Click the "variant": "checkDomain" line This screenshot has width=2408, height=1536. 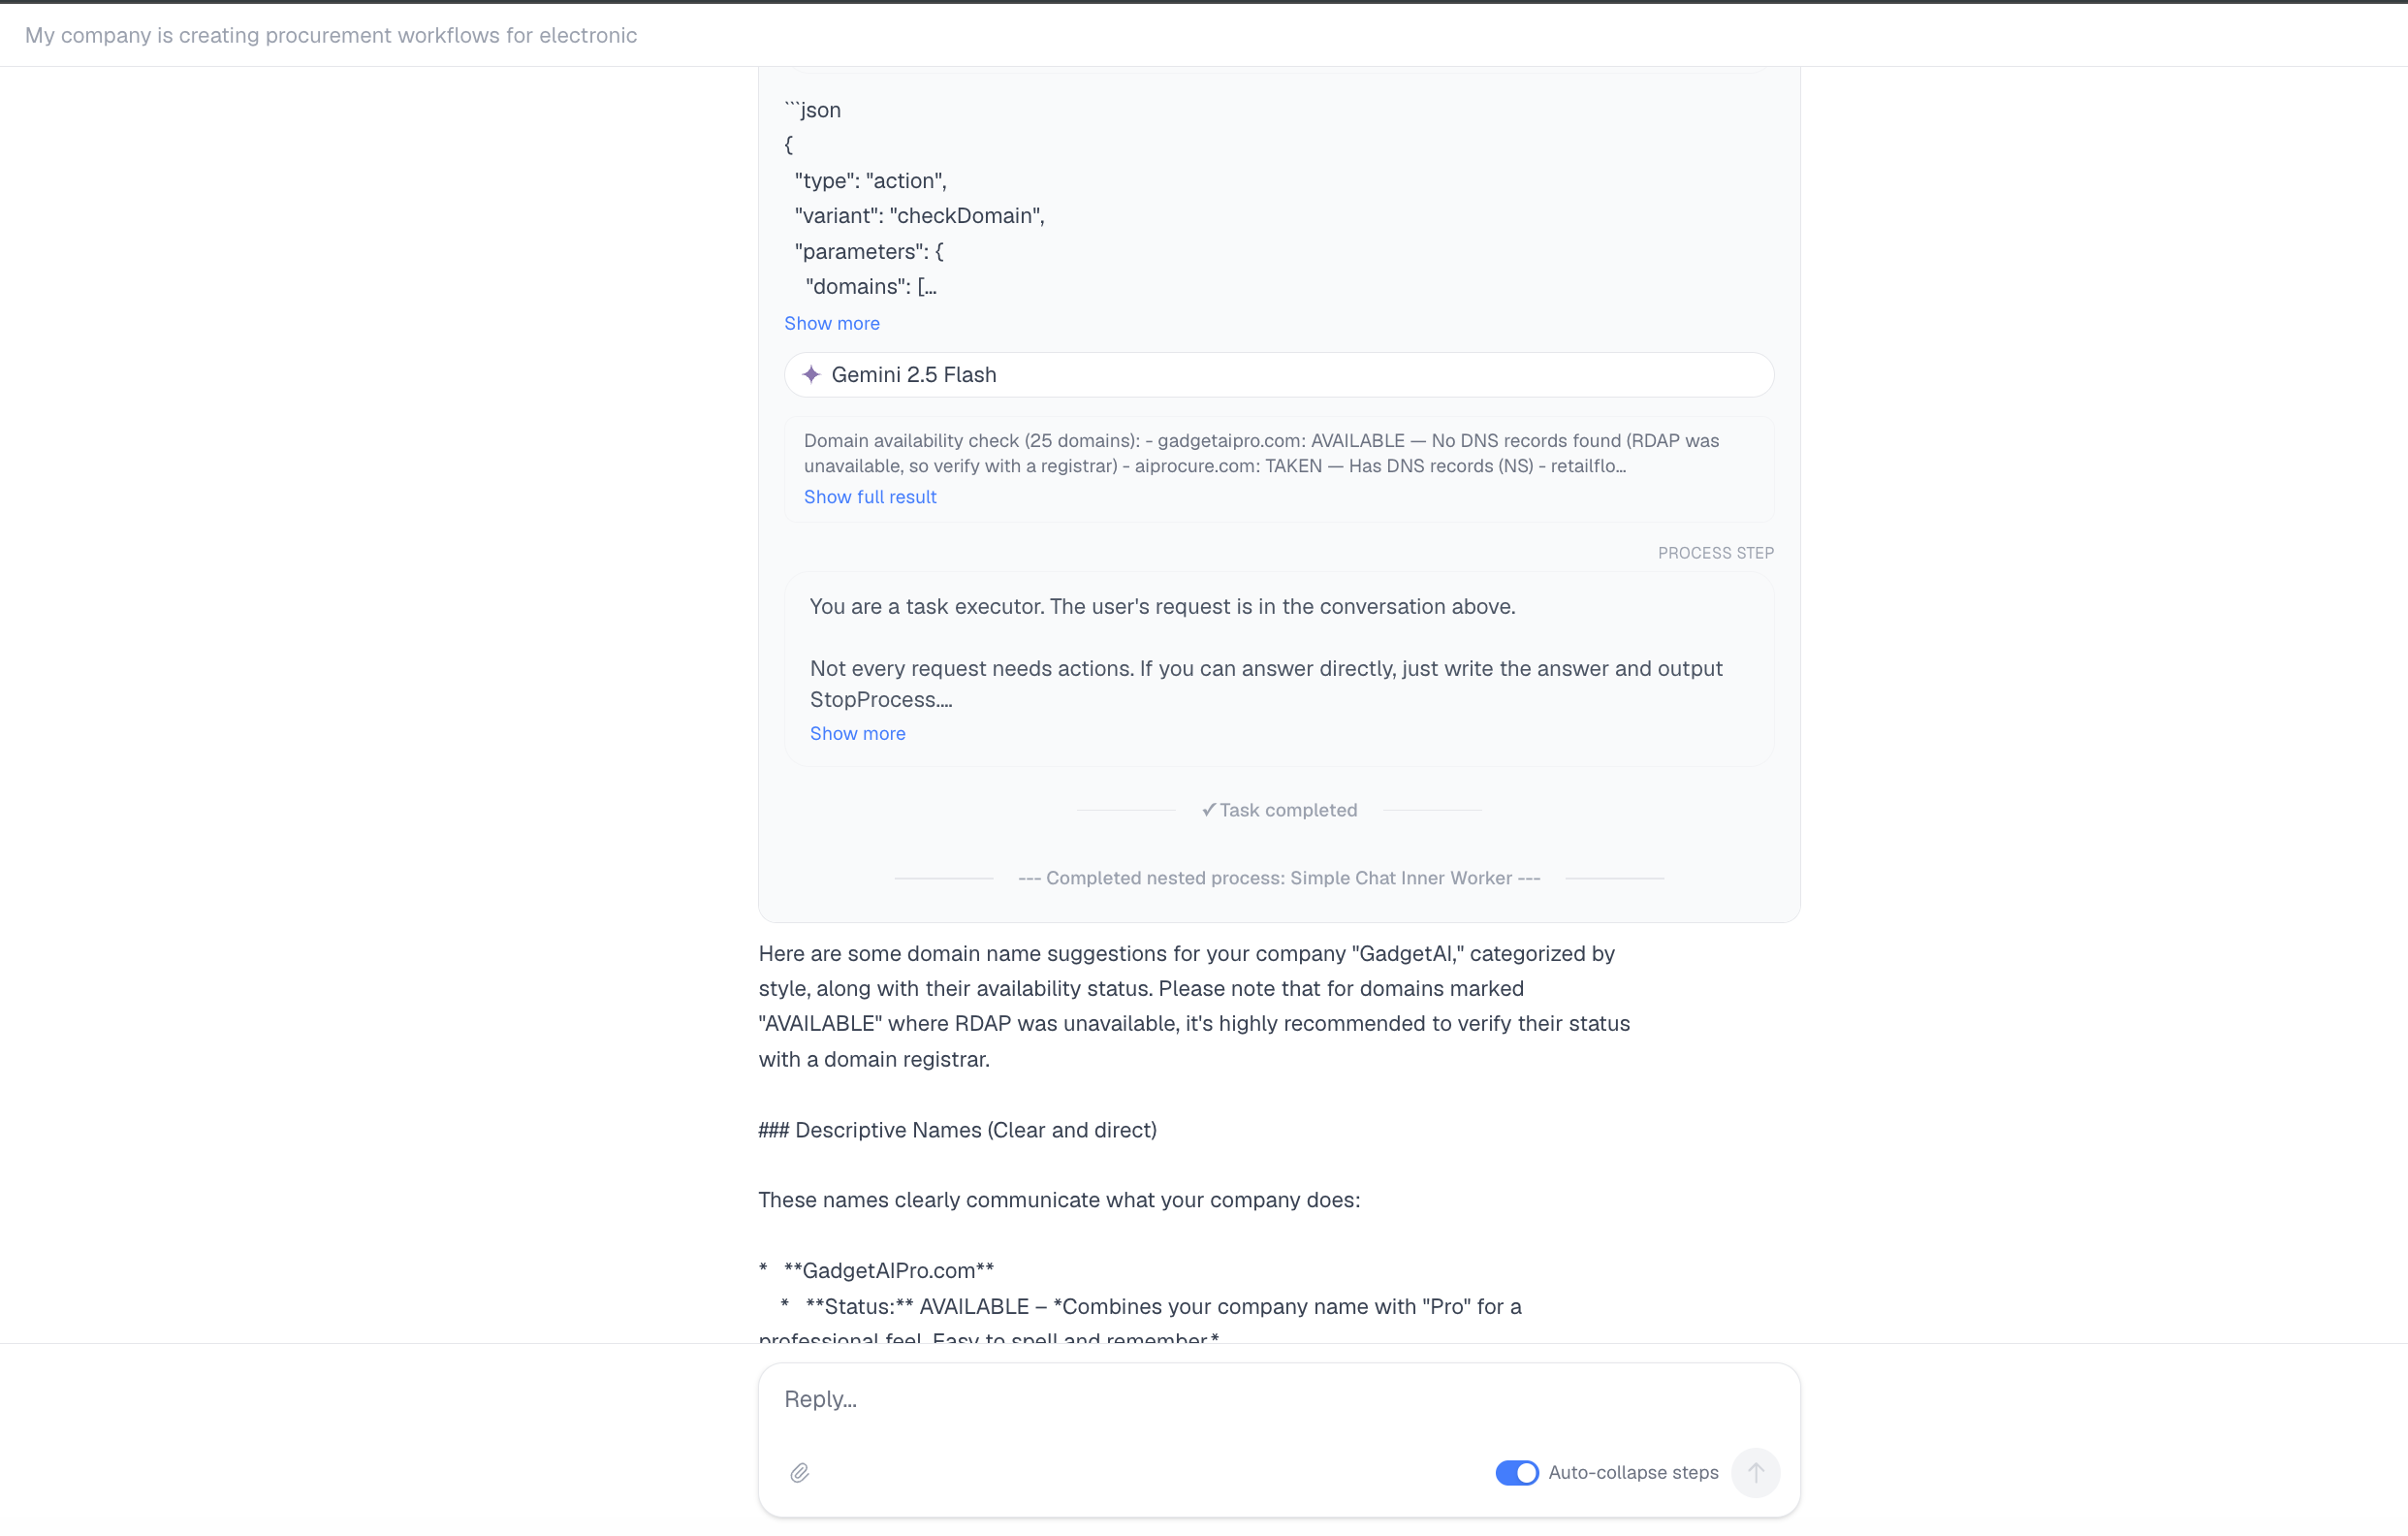pyautogui.click(x=919, y=216)
